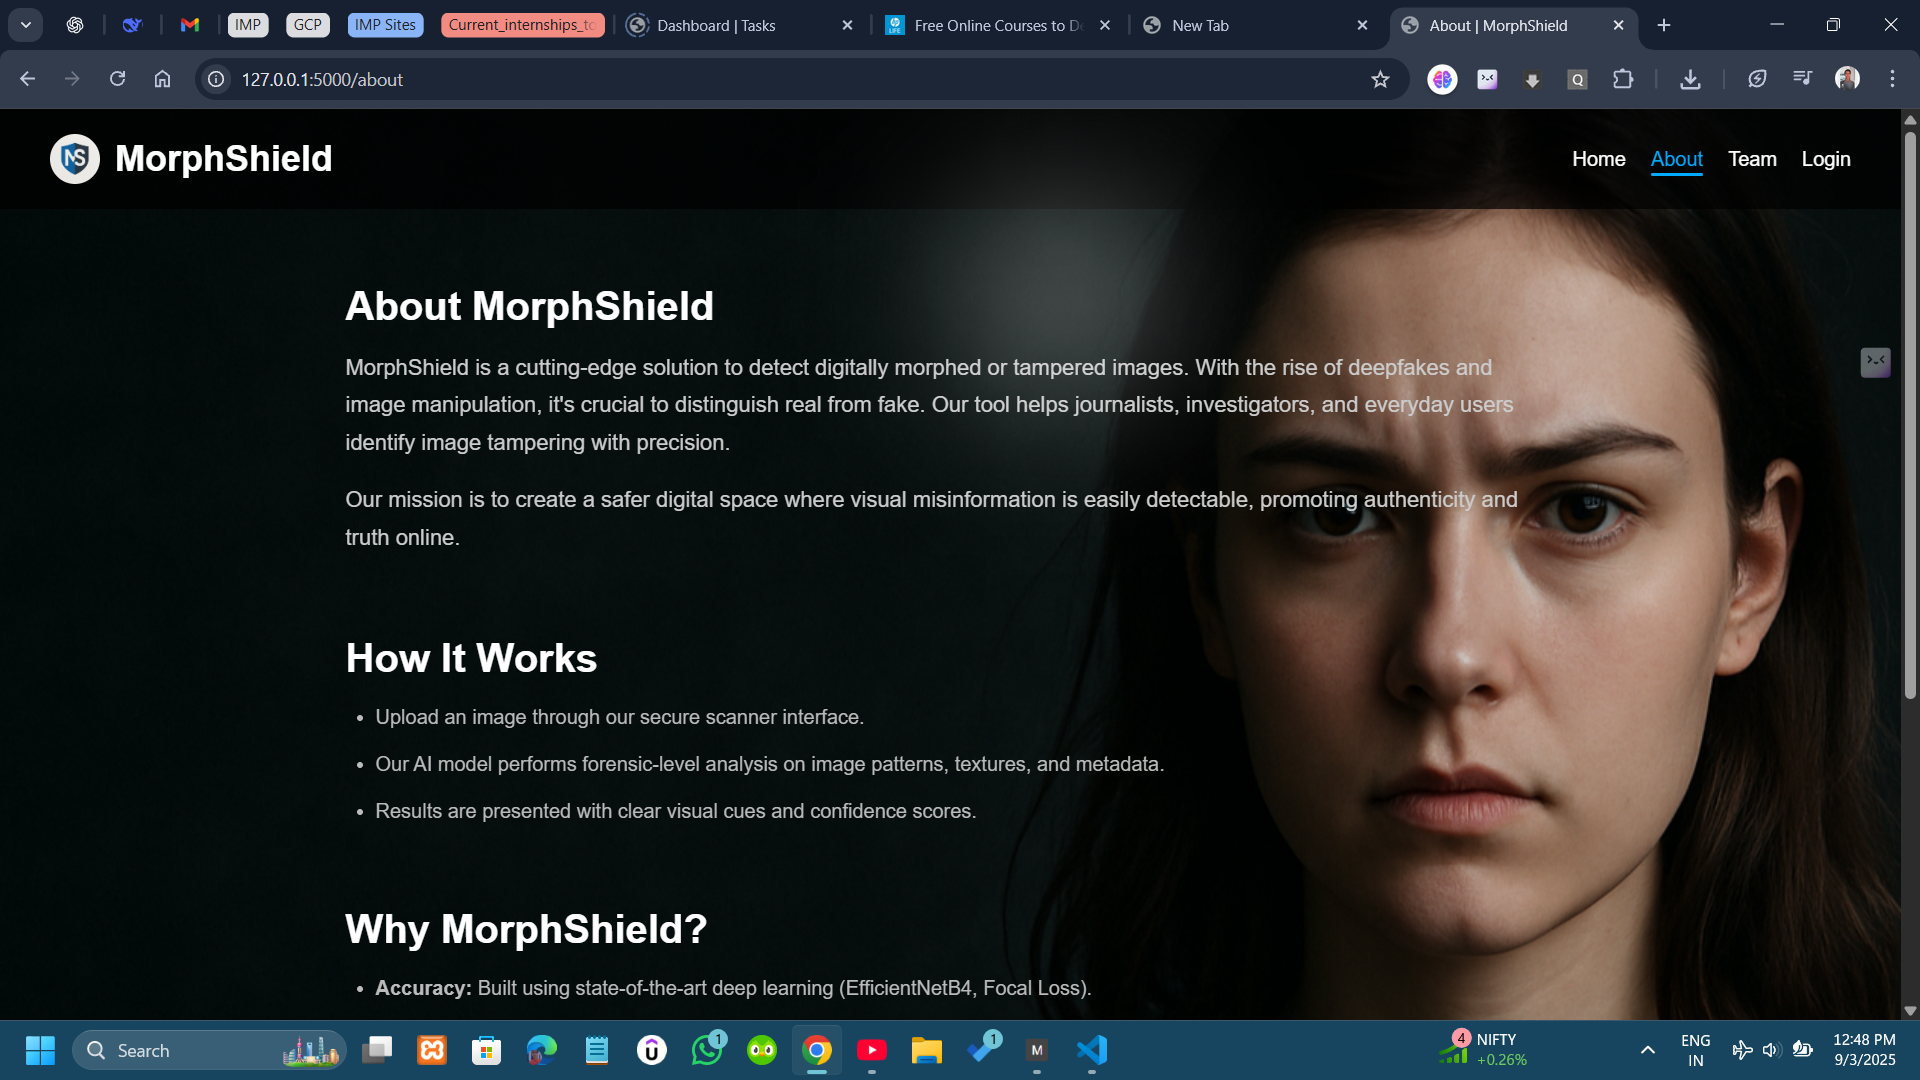Viewport: 1920px width, 1080px height.
Task: Click the MorphShield shield logo
Action: pos(75,159)
